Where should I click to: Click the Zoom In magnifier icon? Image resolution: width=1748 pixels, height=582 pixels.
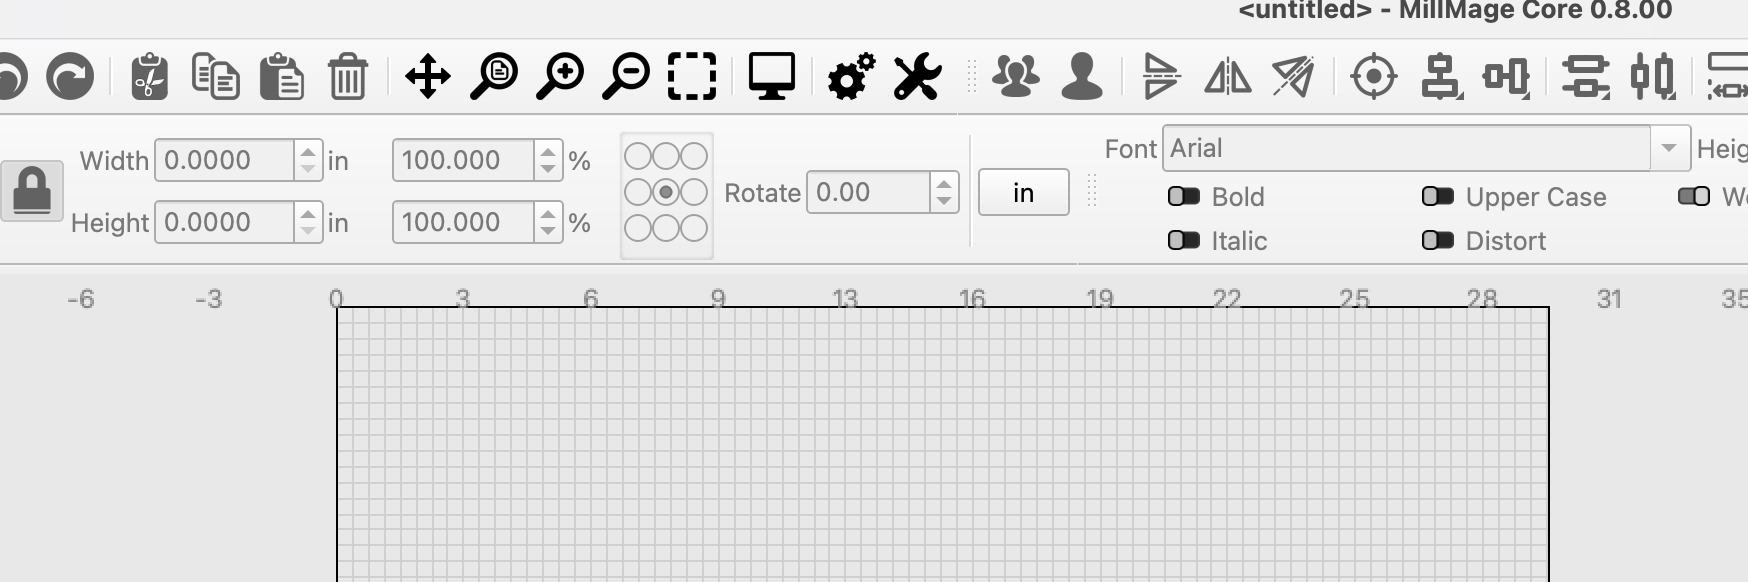[x=560, y=77]
